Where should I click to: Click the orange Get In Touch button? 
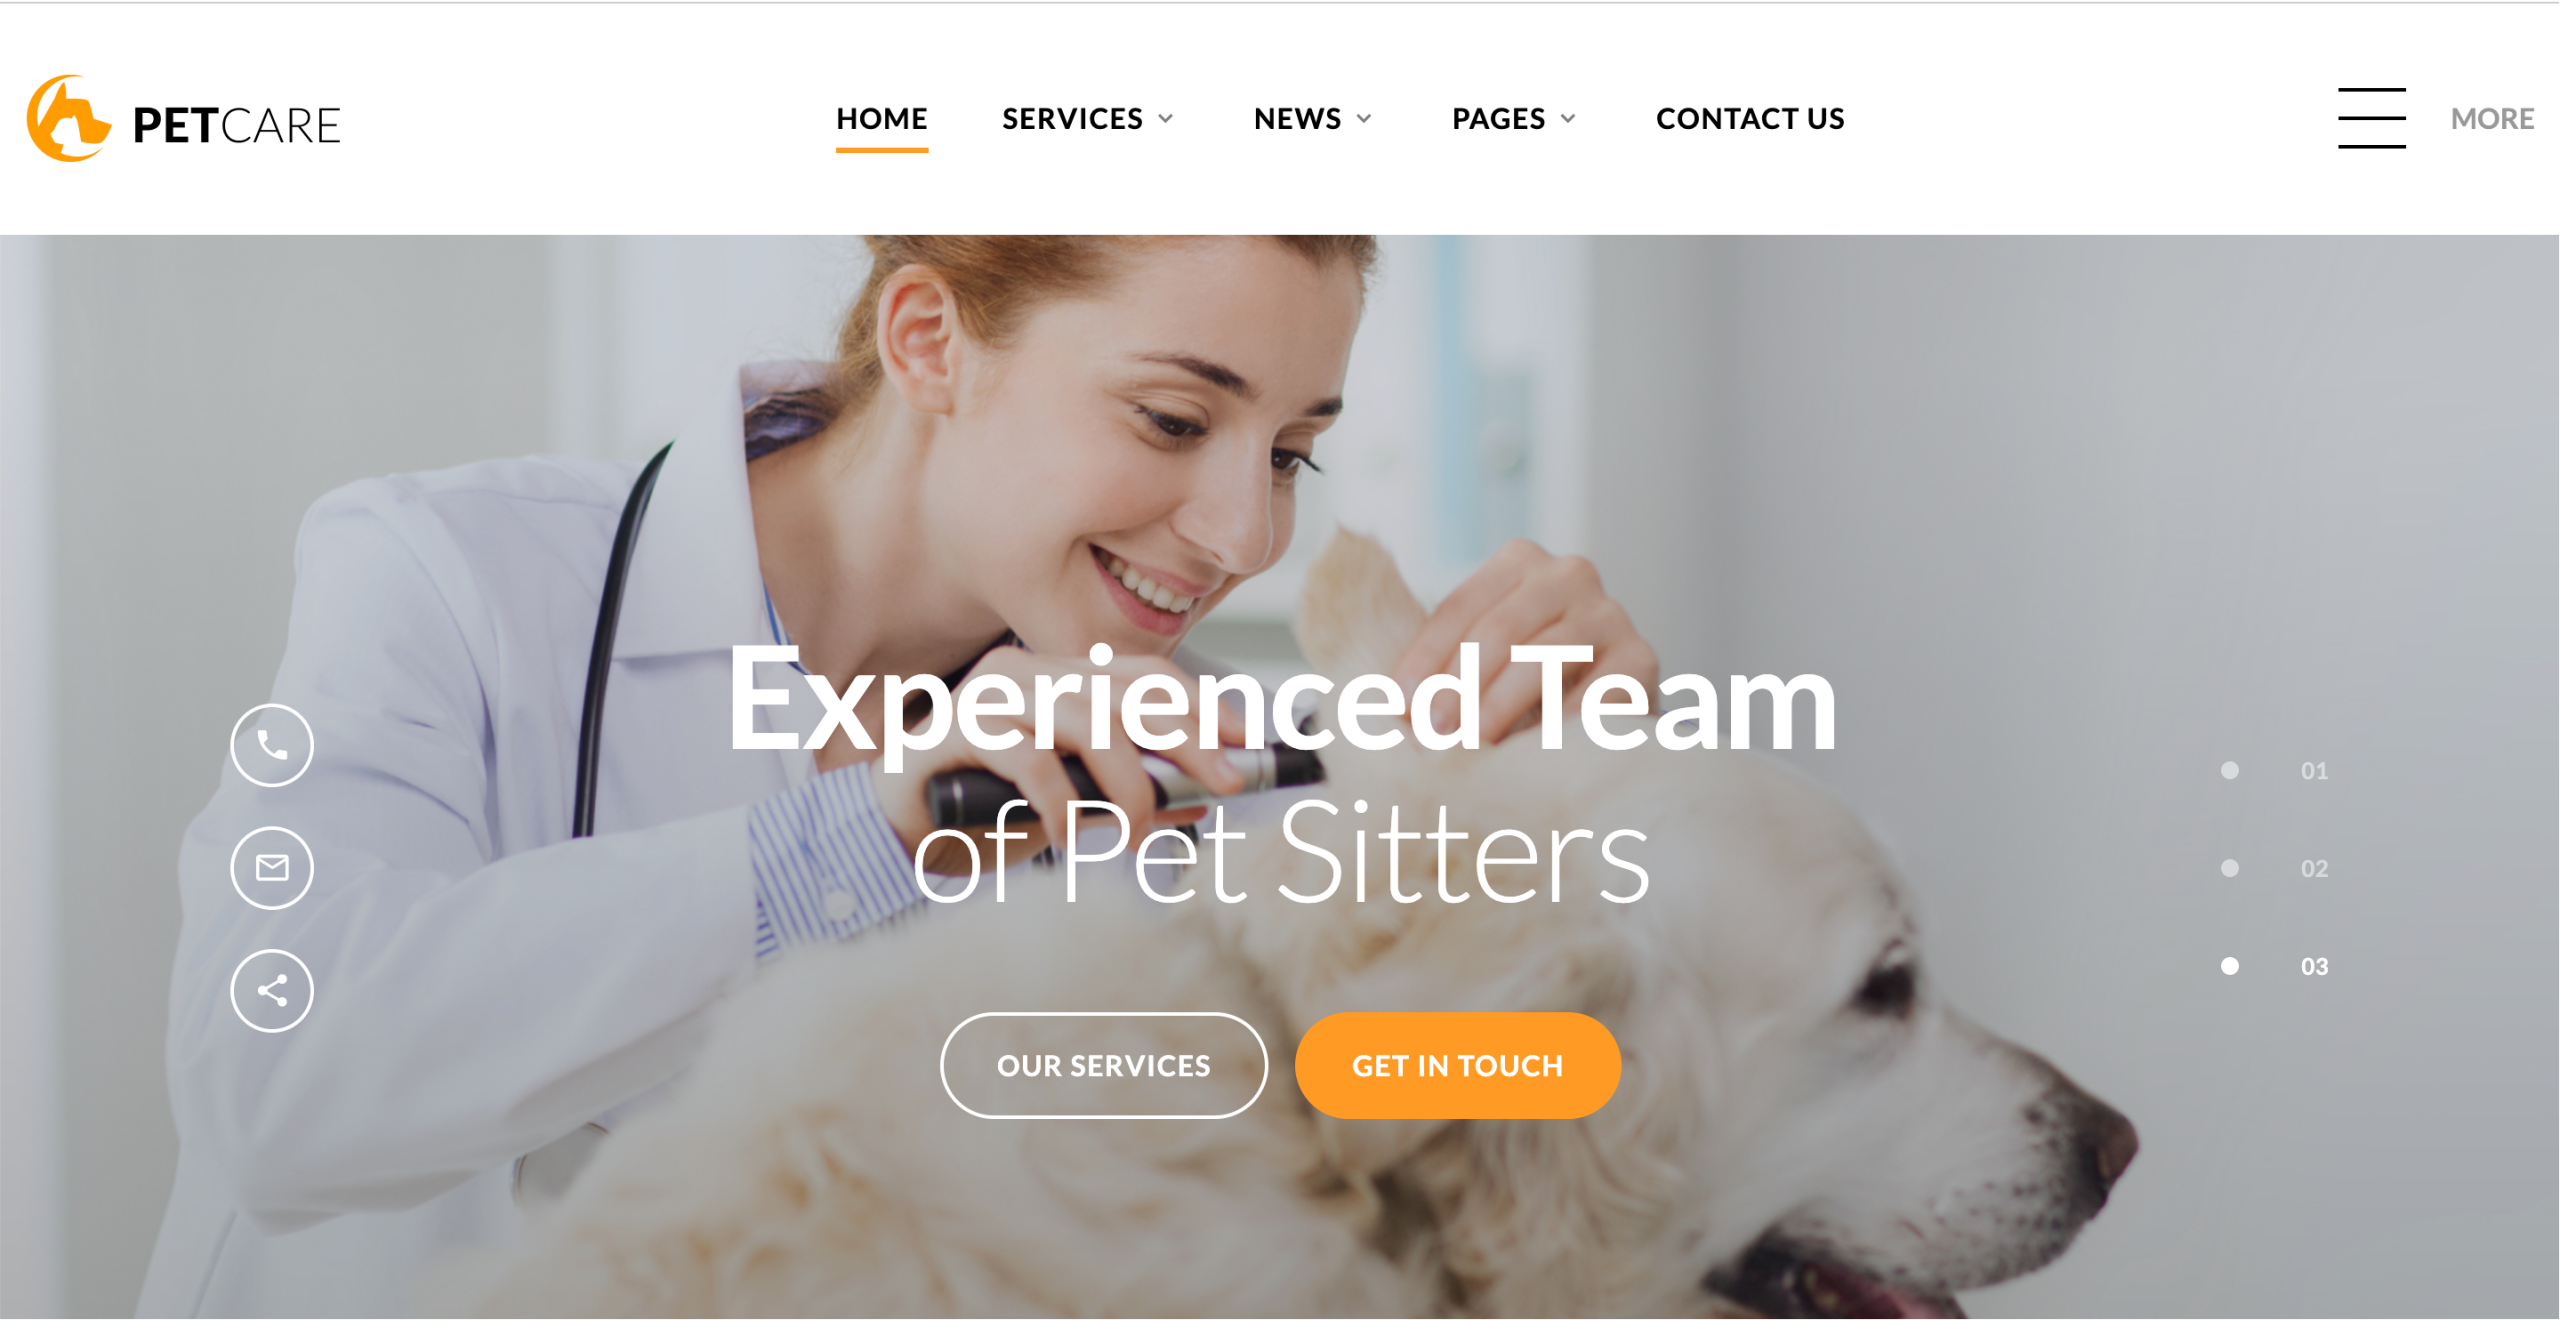1457,1066
